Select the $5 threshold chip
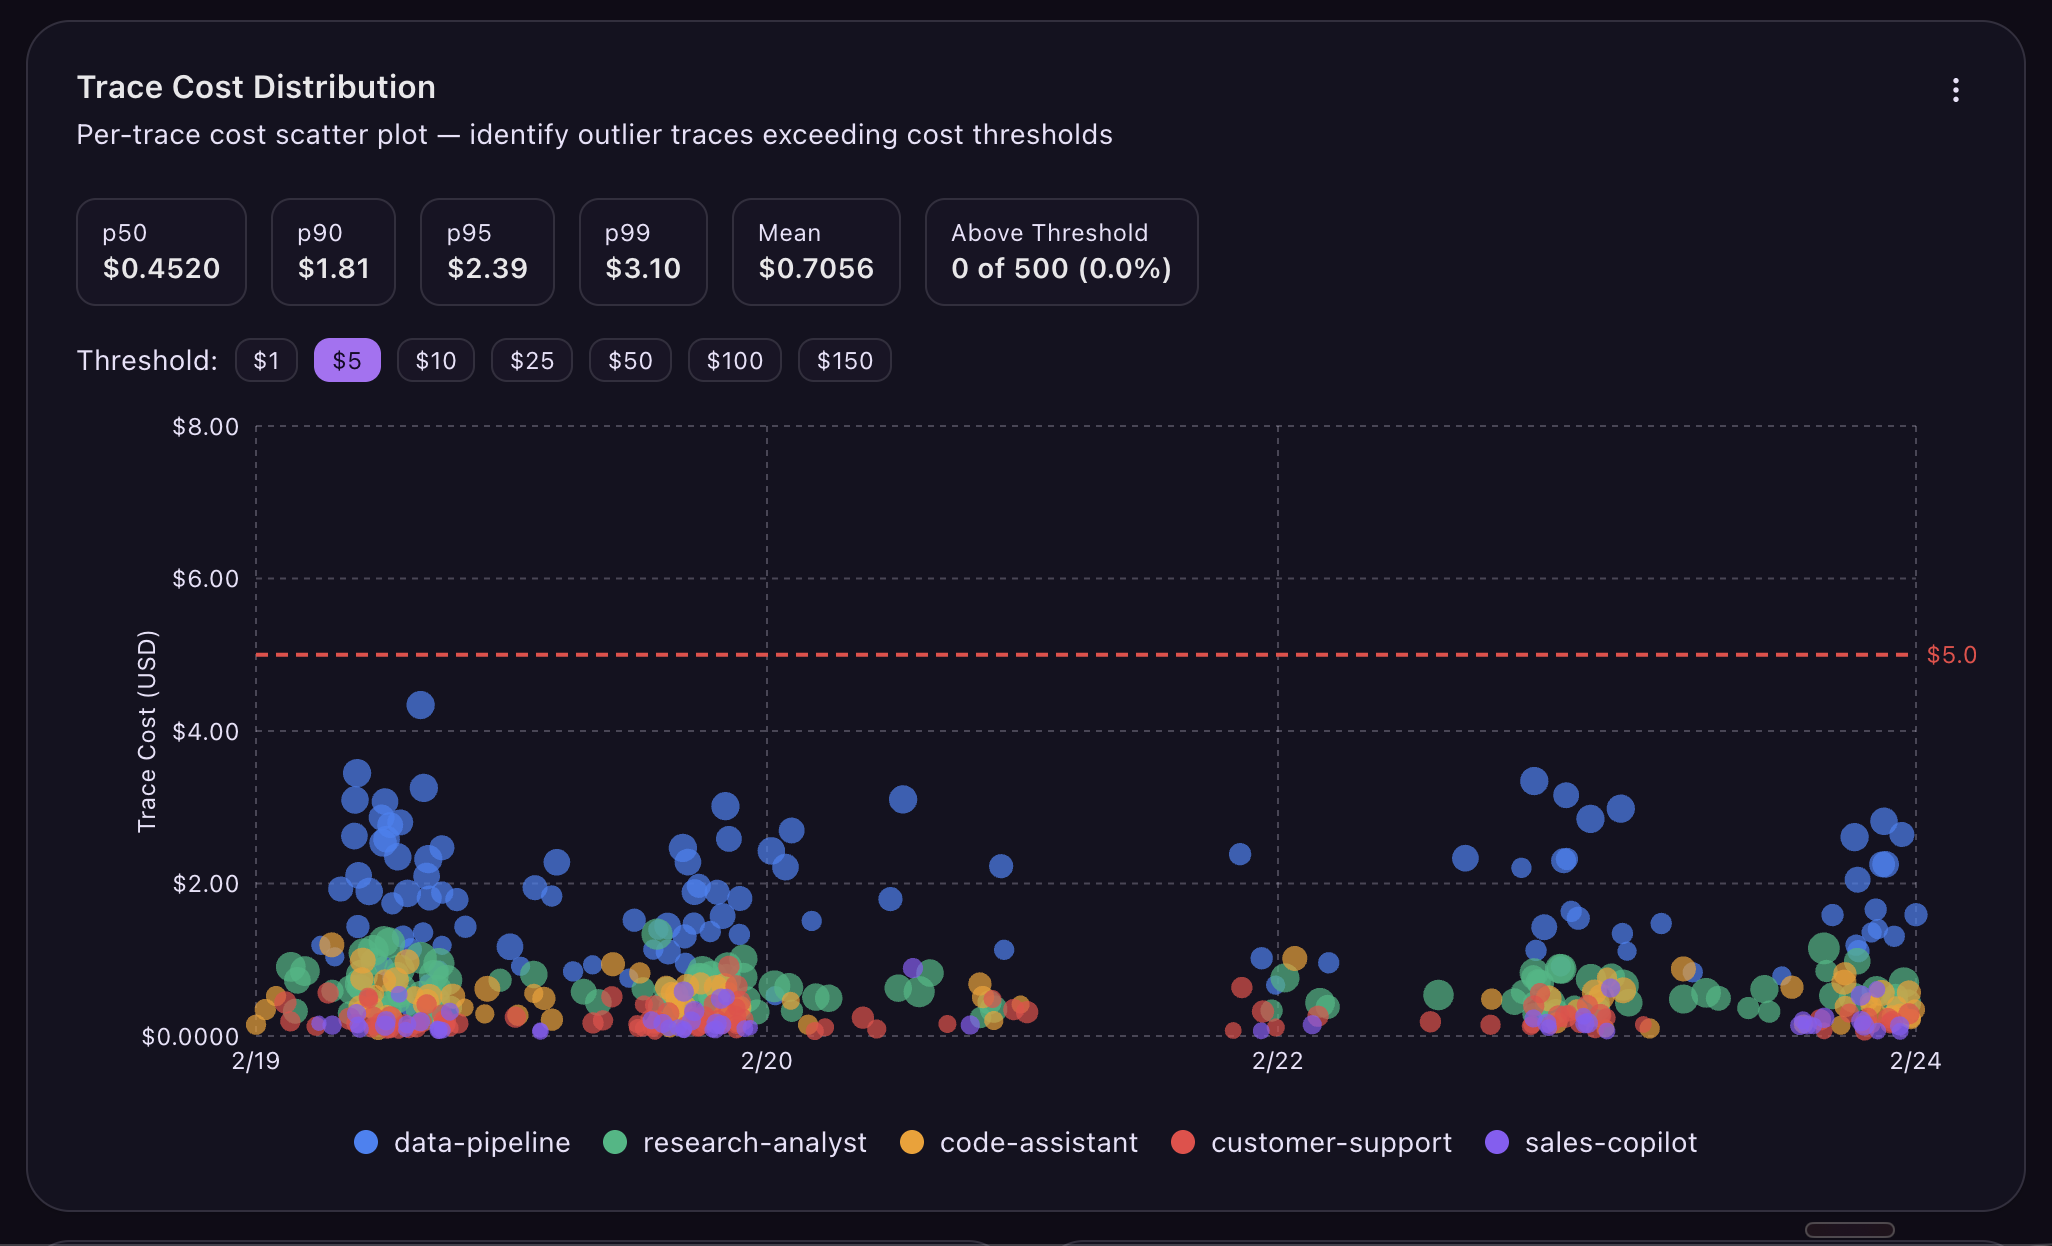Viewport: 2052px width, 1246px height. 347,360
